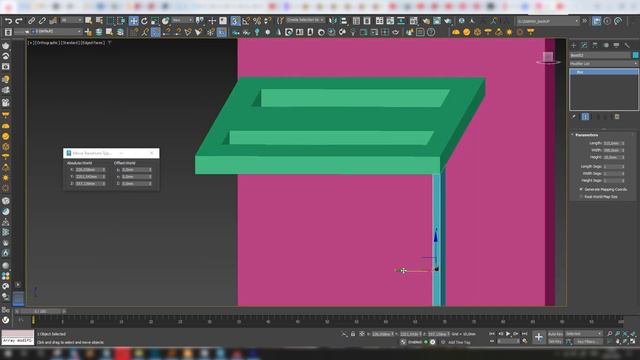Close the Move Transform Type-In dialog
Screen dimensions: 640x360
tap(152, 153)
